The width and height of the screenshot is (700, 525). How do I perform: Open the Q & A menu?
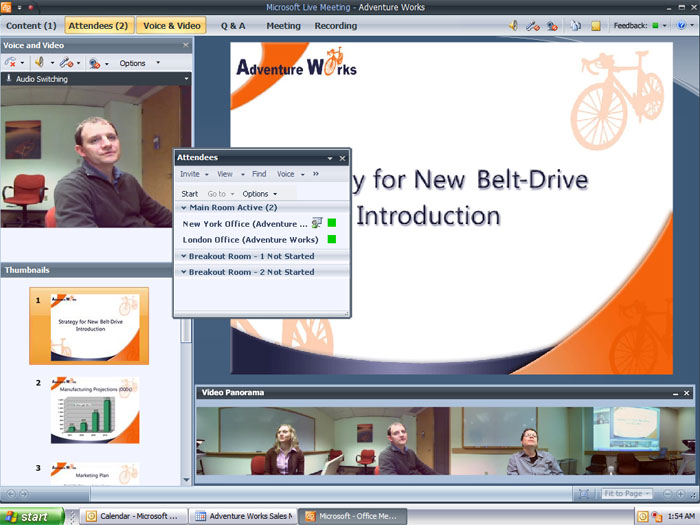pyautogui.click(x=233, y=26)
